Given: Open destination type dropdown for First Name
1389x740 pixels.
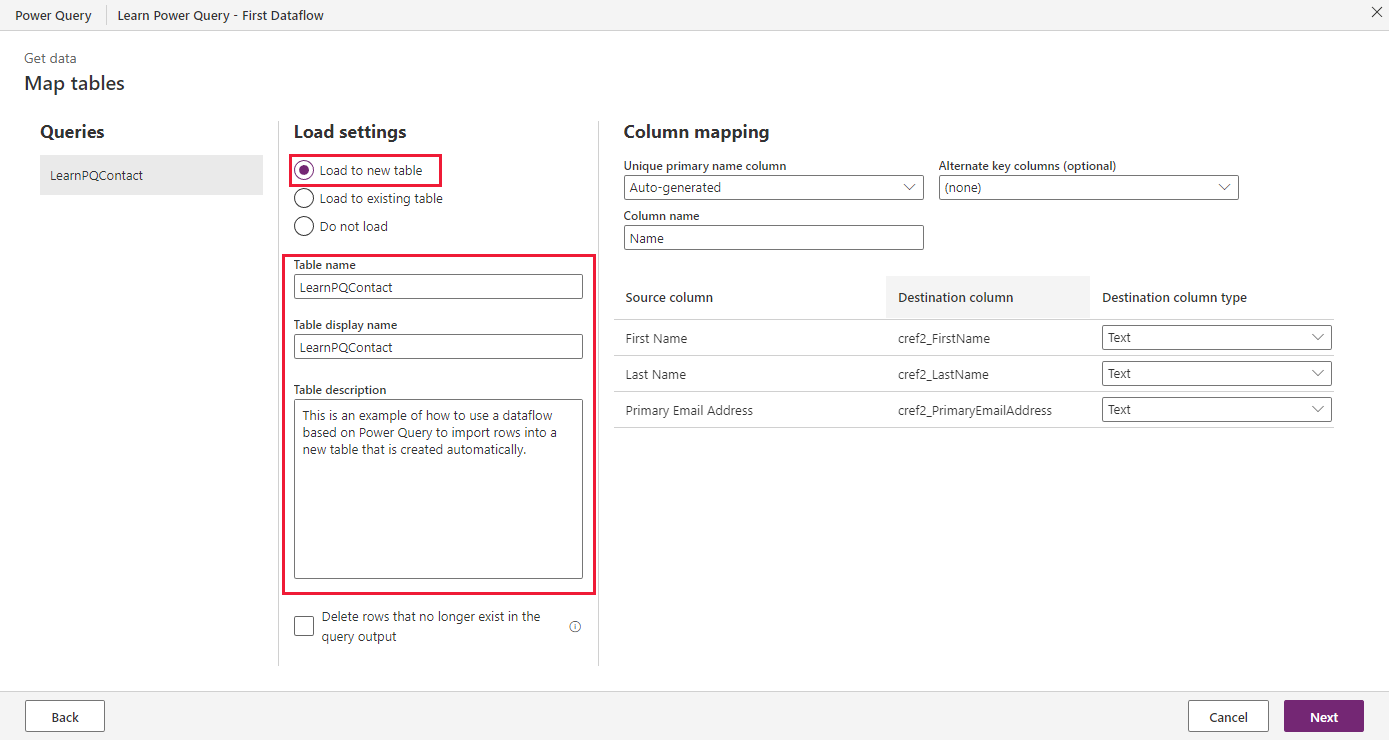Looking at the screenshot, I should [x=1217, y=338].
